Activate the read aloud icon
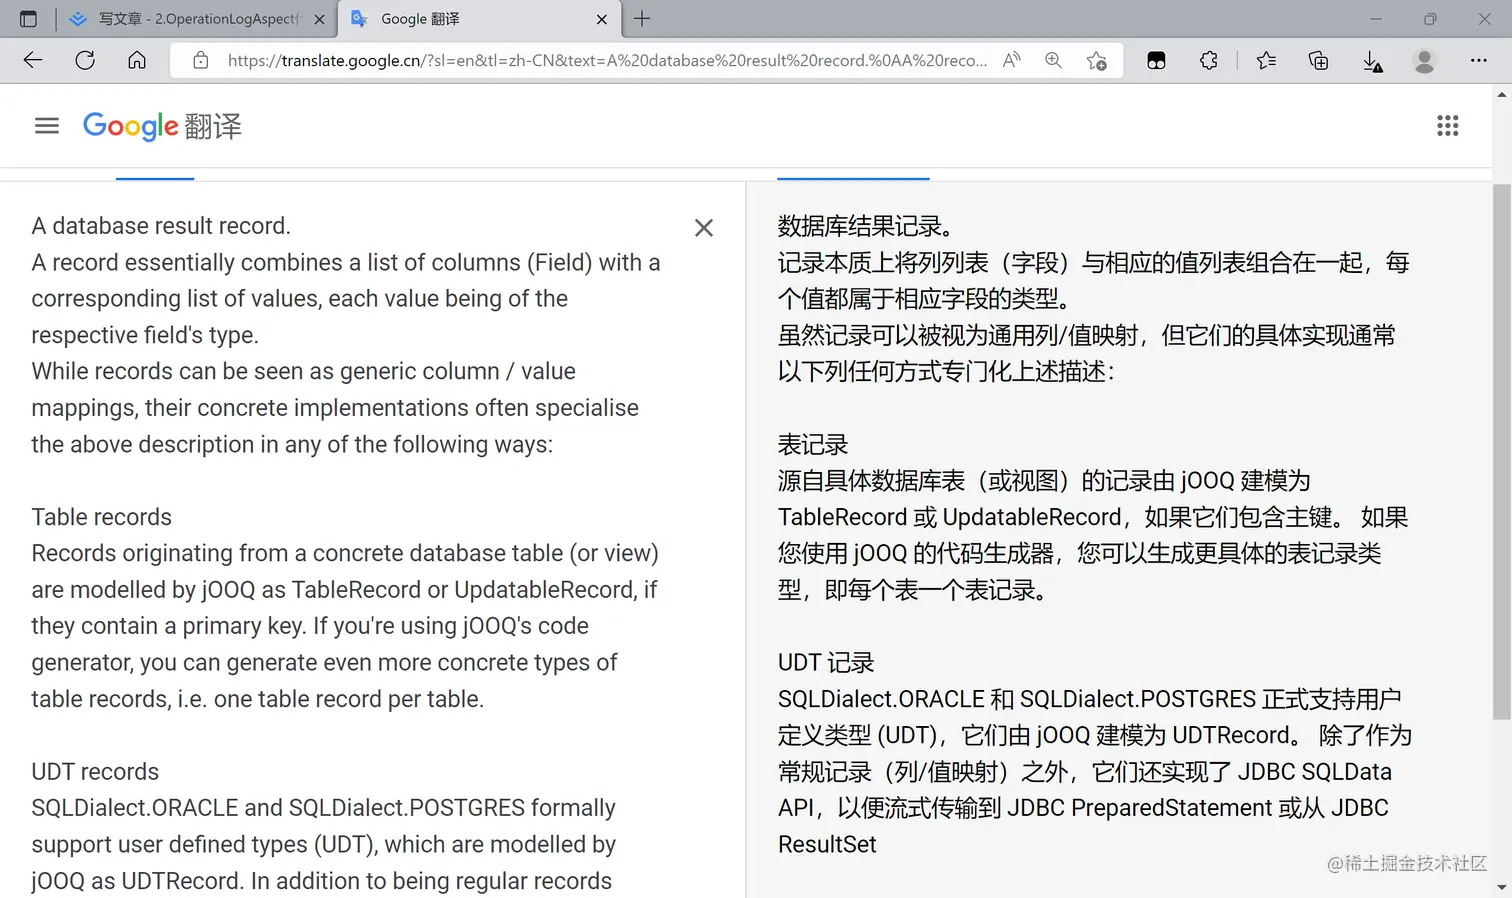The height and width of the screenshot is (898, 1512). tap(1012, 60)
